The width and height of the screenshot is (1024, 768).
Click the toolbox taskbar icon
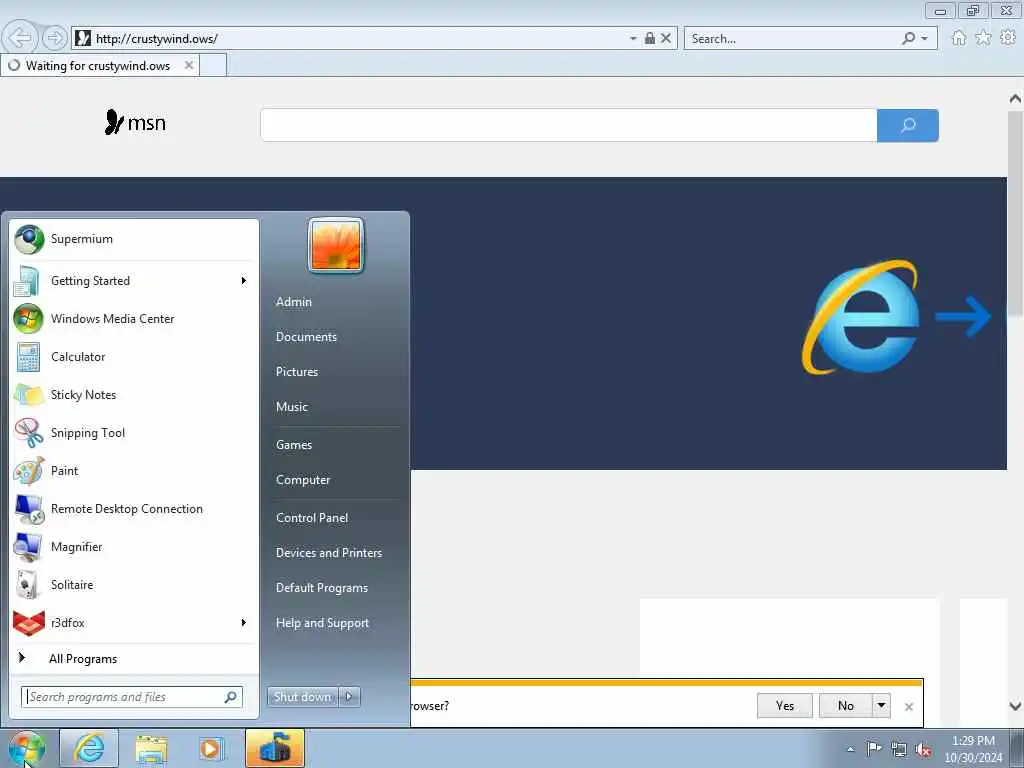275,748
